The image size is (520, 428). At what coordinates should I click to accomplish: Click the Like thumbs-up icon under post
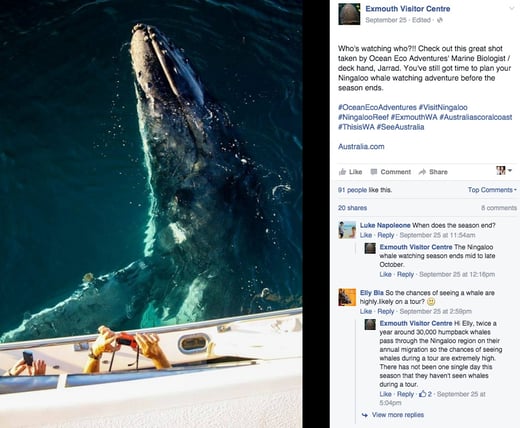pyautogui.click(x=342, y=172)
